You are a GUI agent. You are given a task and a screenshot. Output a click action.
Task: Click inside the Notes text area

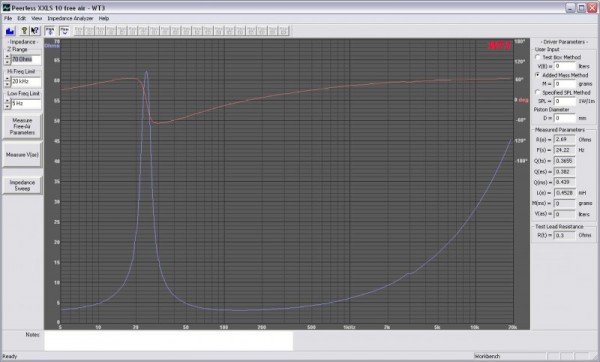pos(168,341)
